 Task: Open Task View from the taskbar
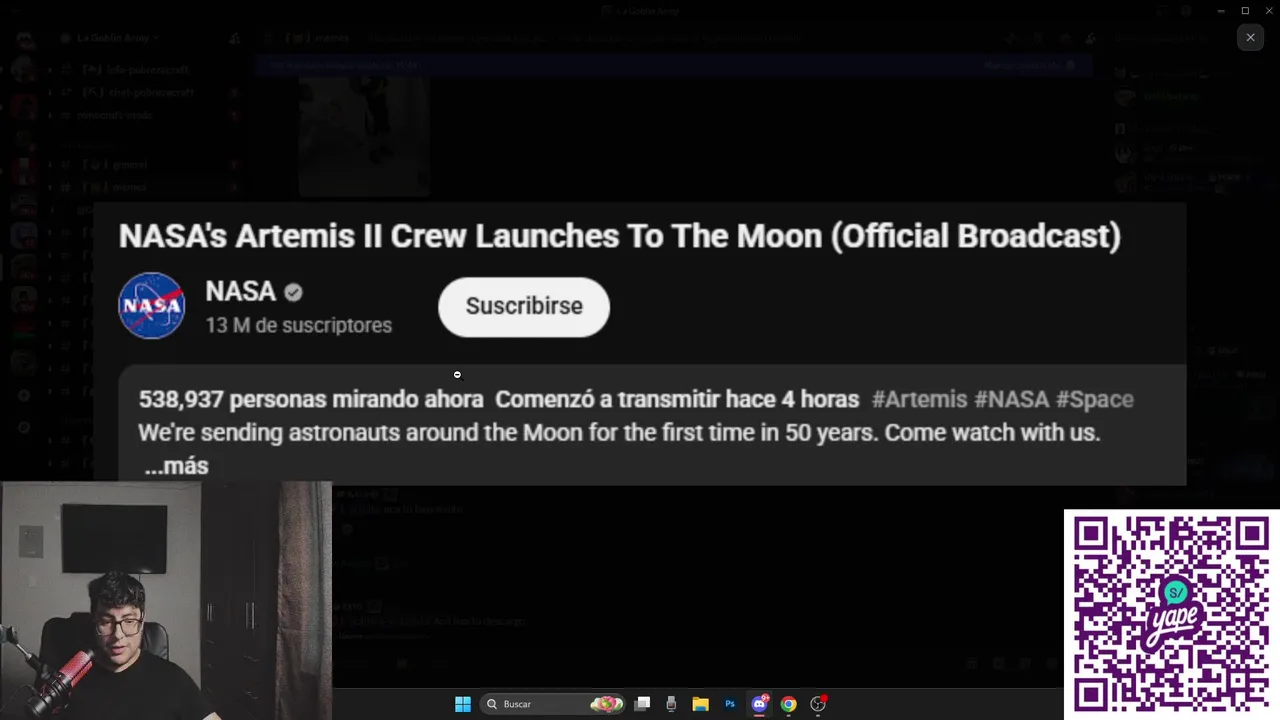point(643,704)
